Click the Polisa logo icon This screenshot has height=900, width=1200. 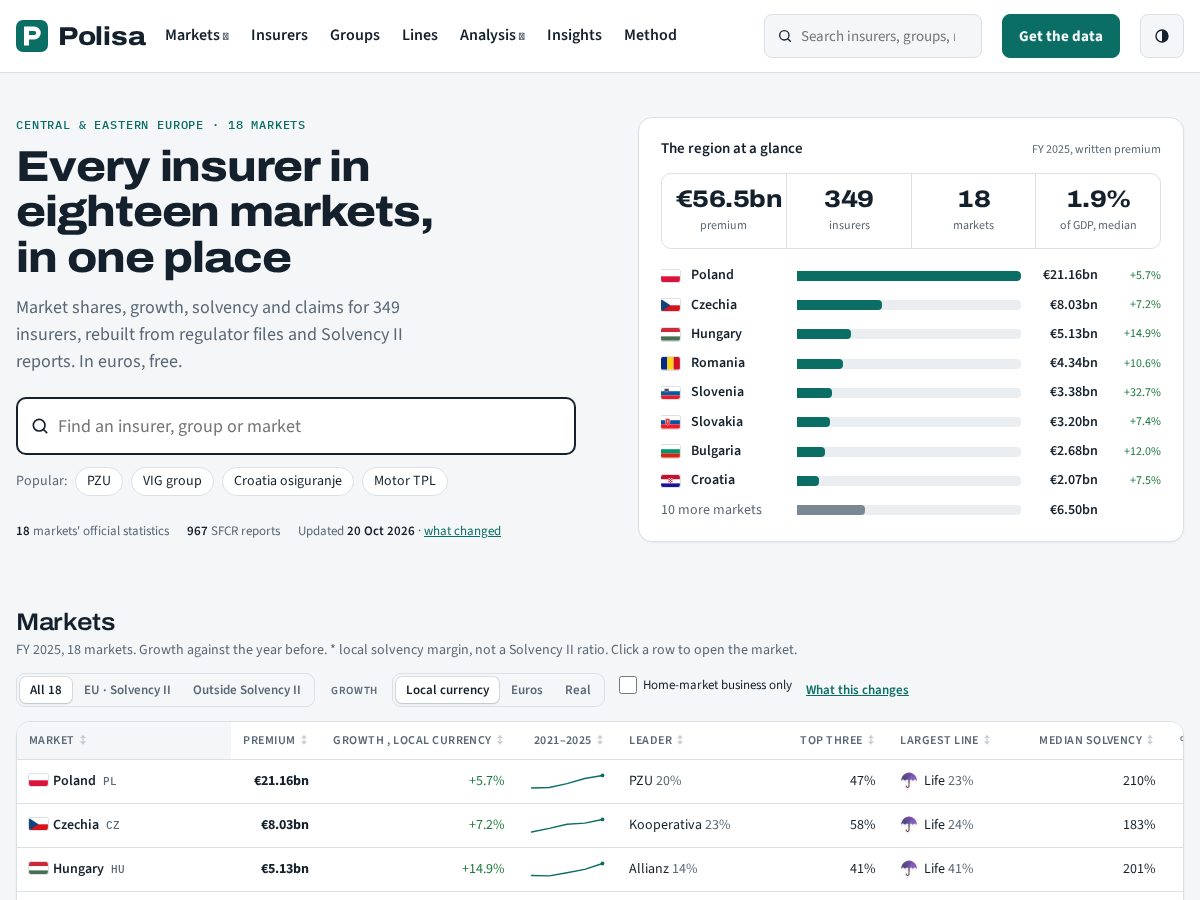(x=32, y=36)
